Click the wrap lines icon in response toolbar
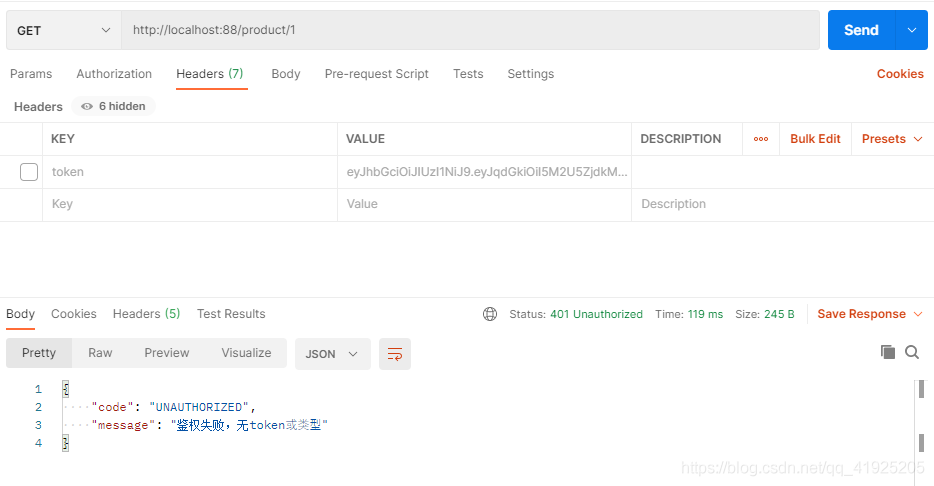This screenshot has width=934, height=486. point(394,354)
